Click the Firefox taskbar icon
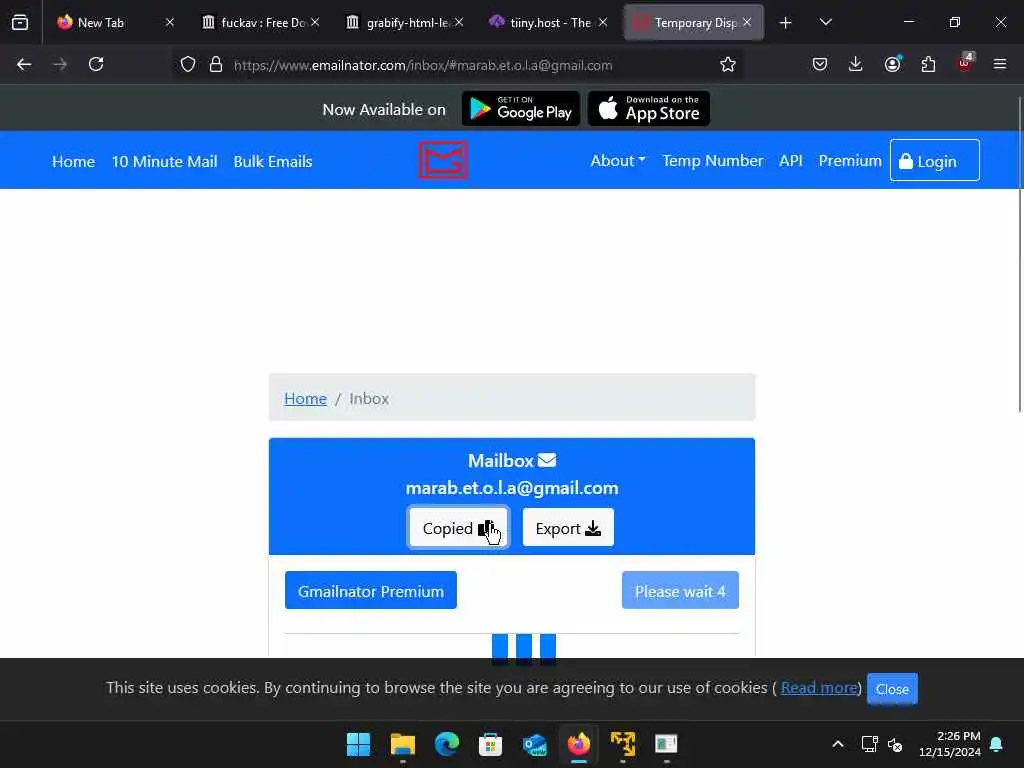The height and width of the screenshot is (768, 1024). click(x=579, y=744)
